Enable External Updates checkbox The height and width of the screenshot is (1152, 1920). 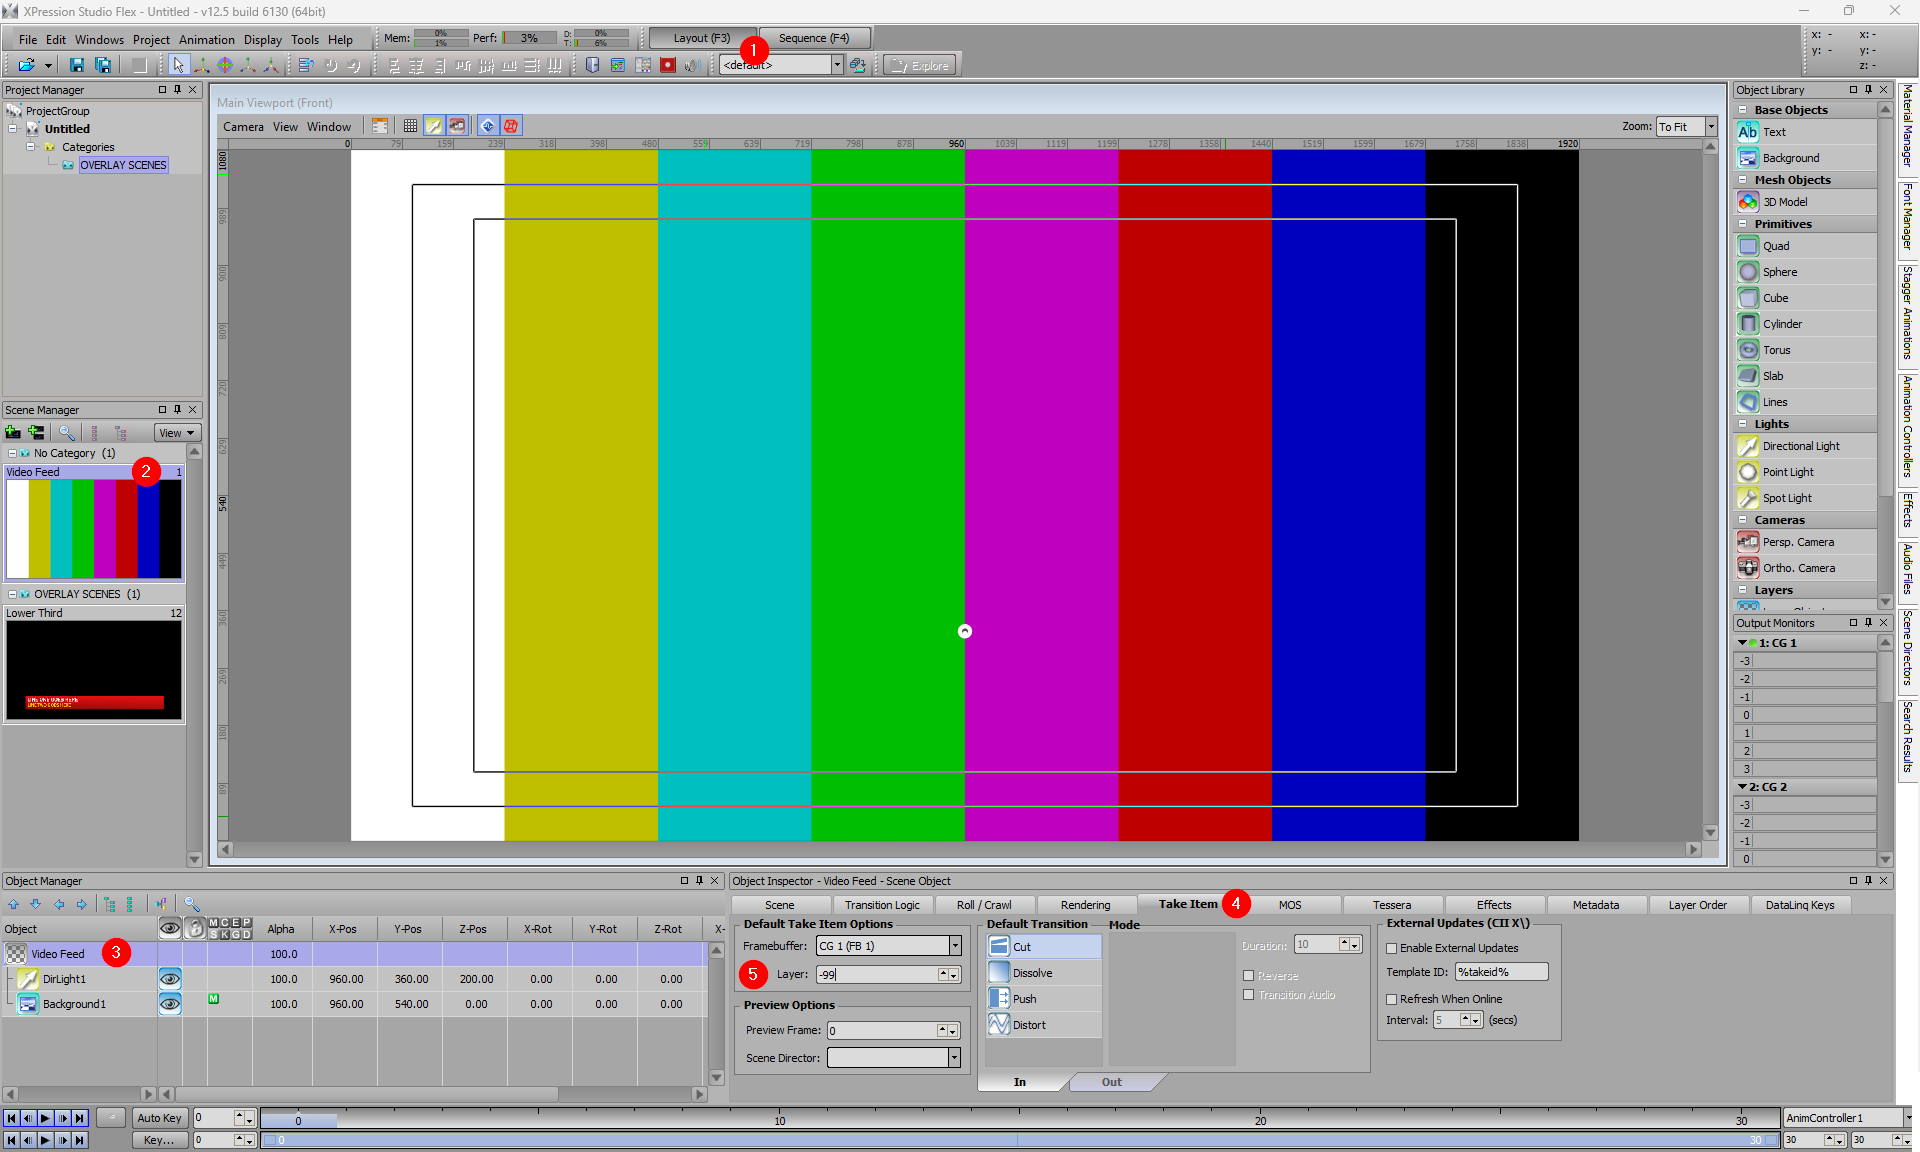tap(1391, 948)
